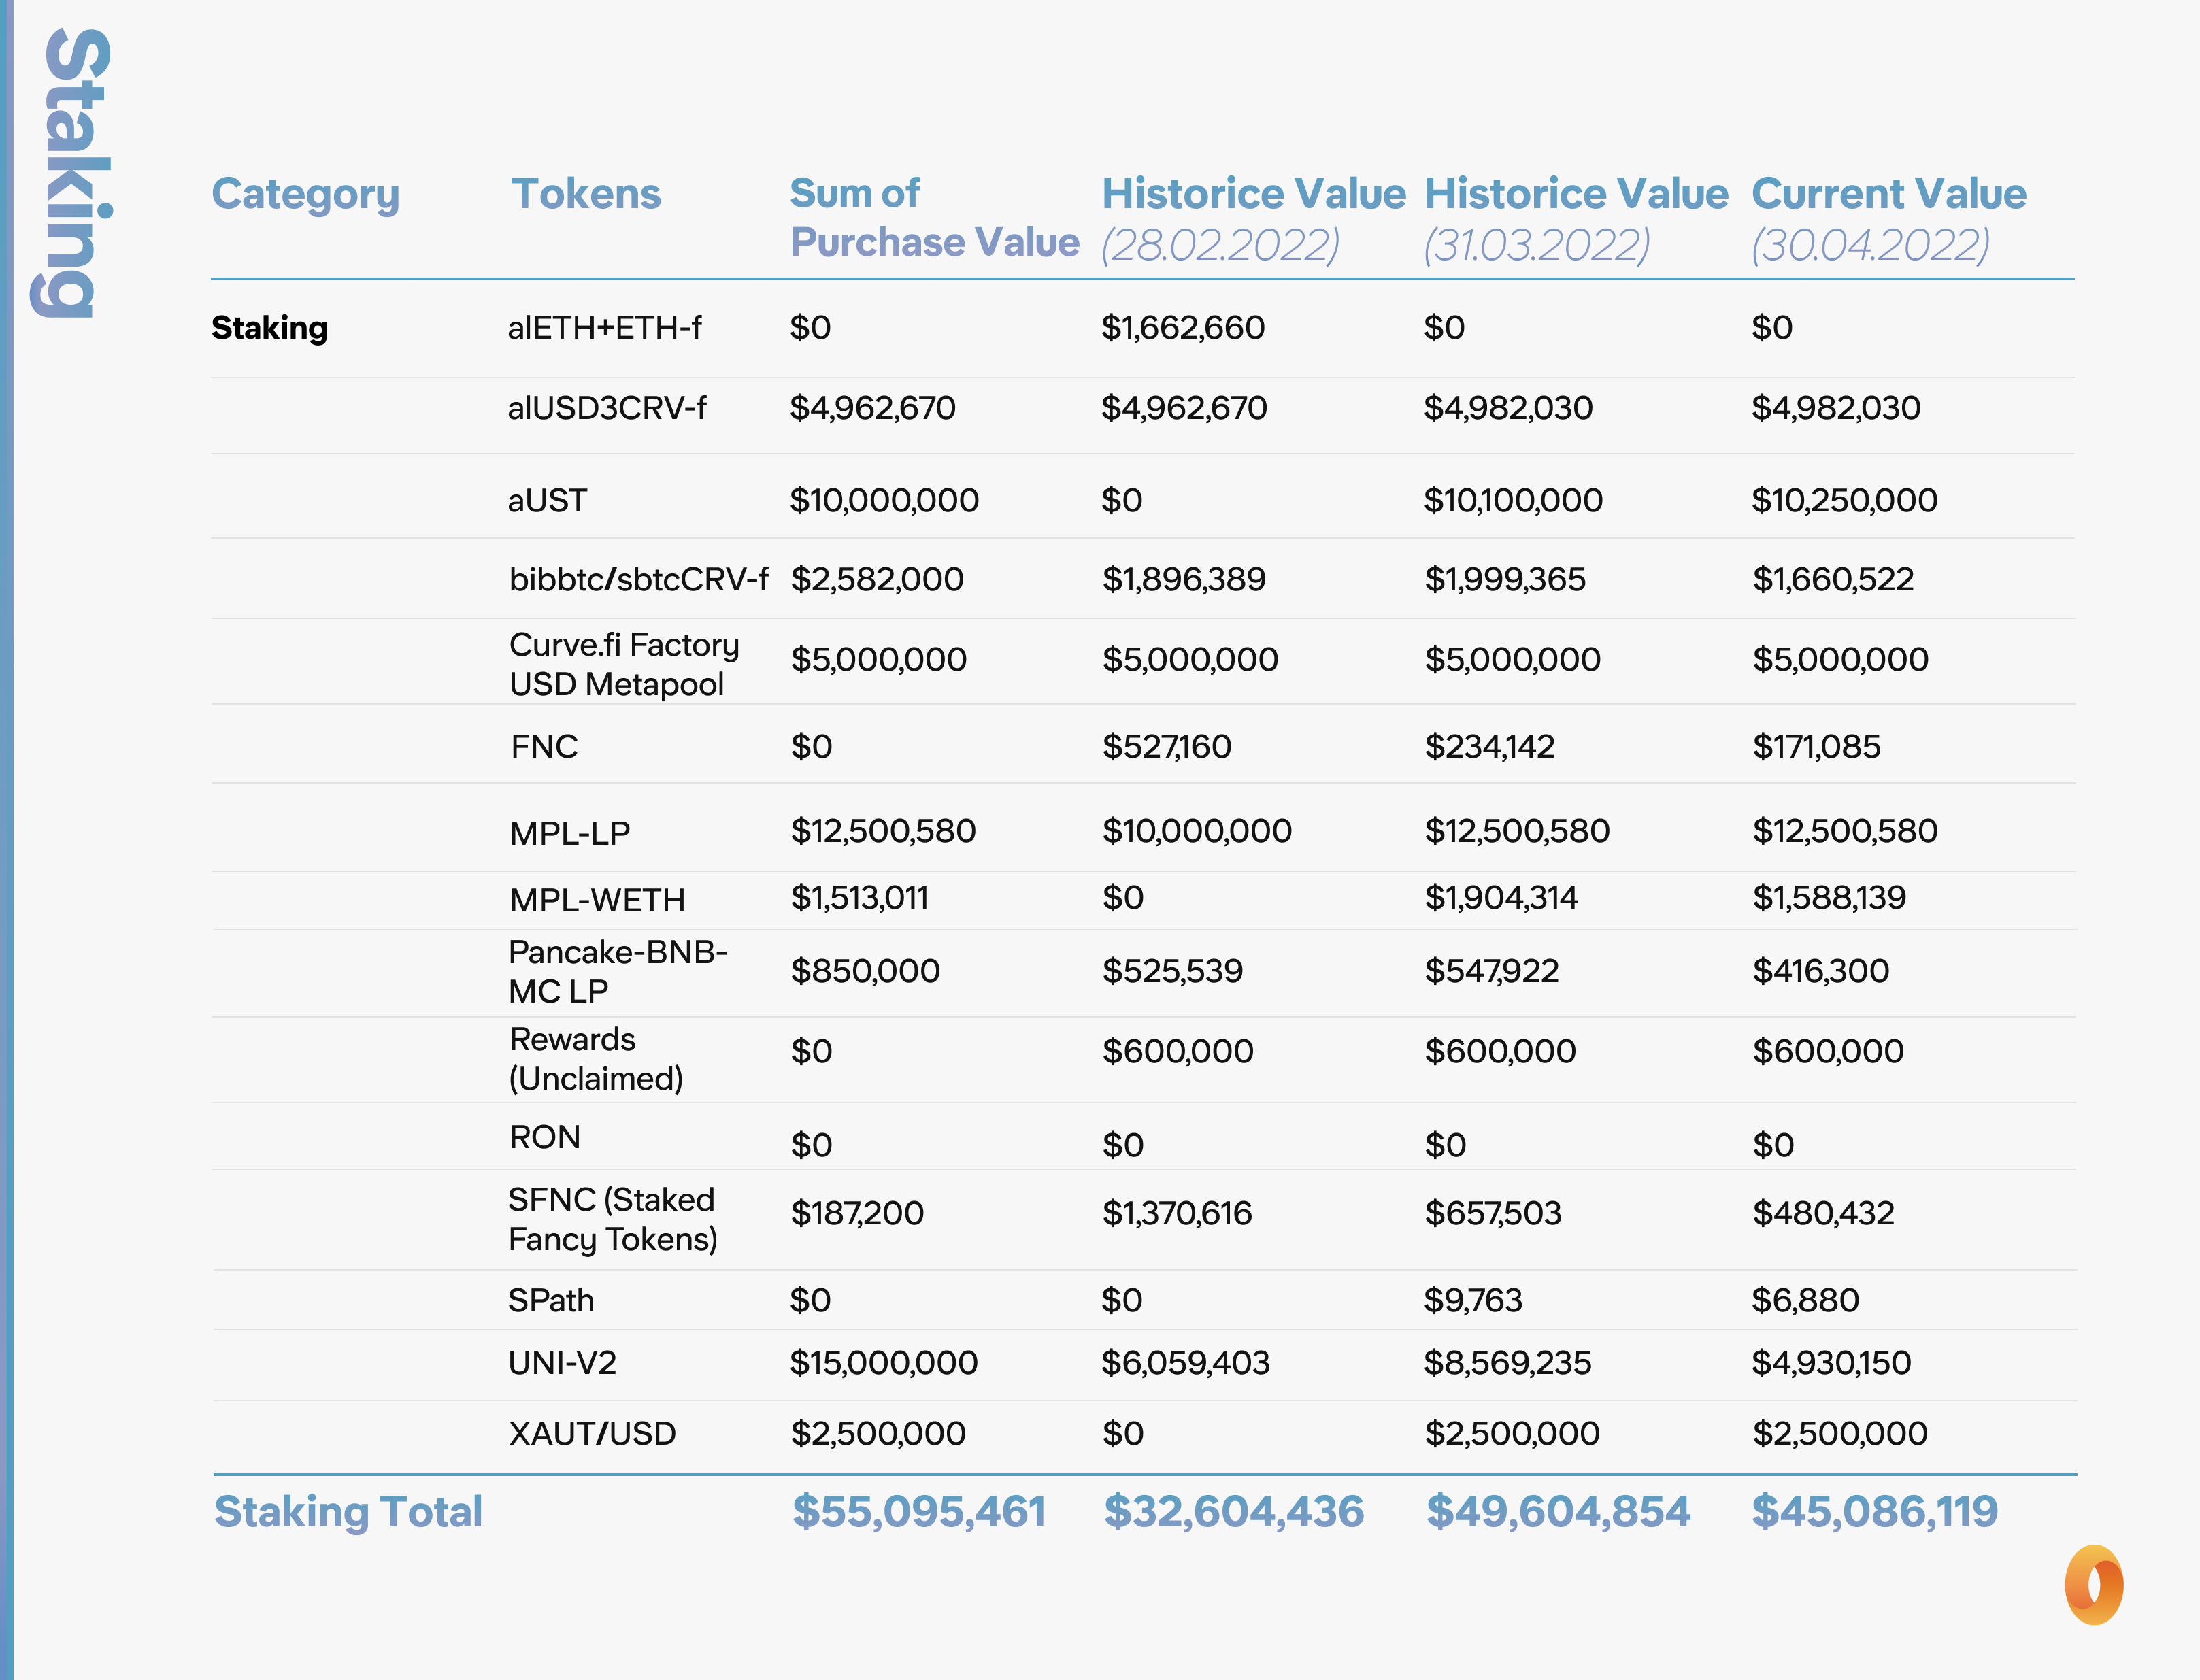The image size is (2200, 1680).
Task: Click the $657,503 value
Action: [x=1493, y=1213]
